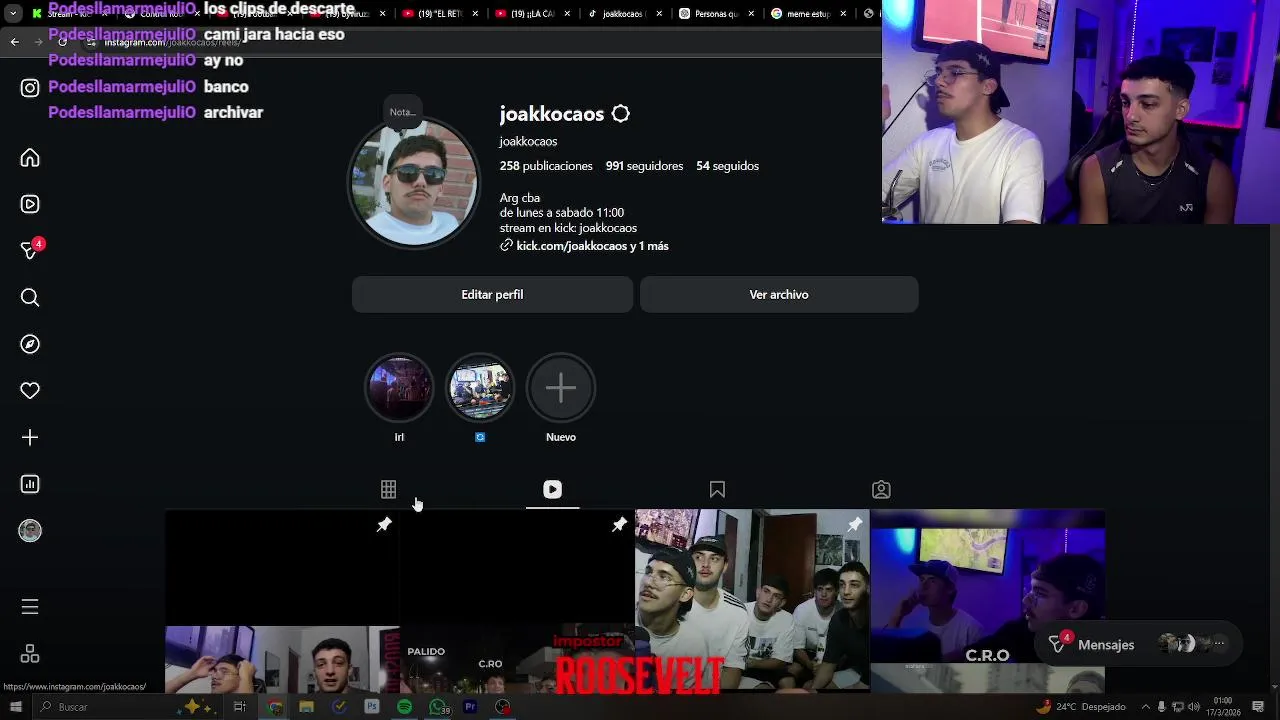Open Chrome from the taskbar
Image resolution: width=1280 pixels, height=720 pixels.
[x=275, y=707]
